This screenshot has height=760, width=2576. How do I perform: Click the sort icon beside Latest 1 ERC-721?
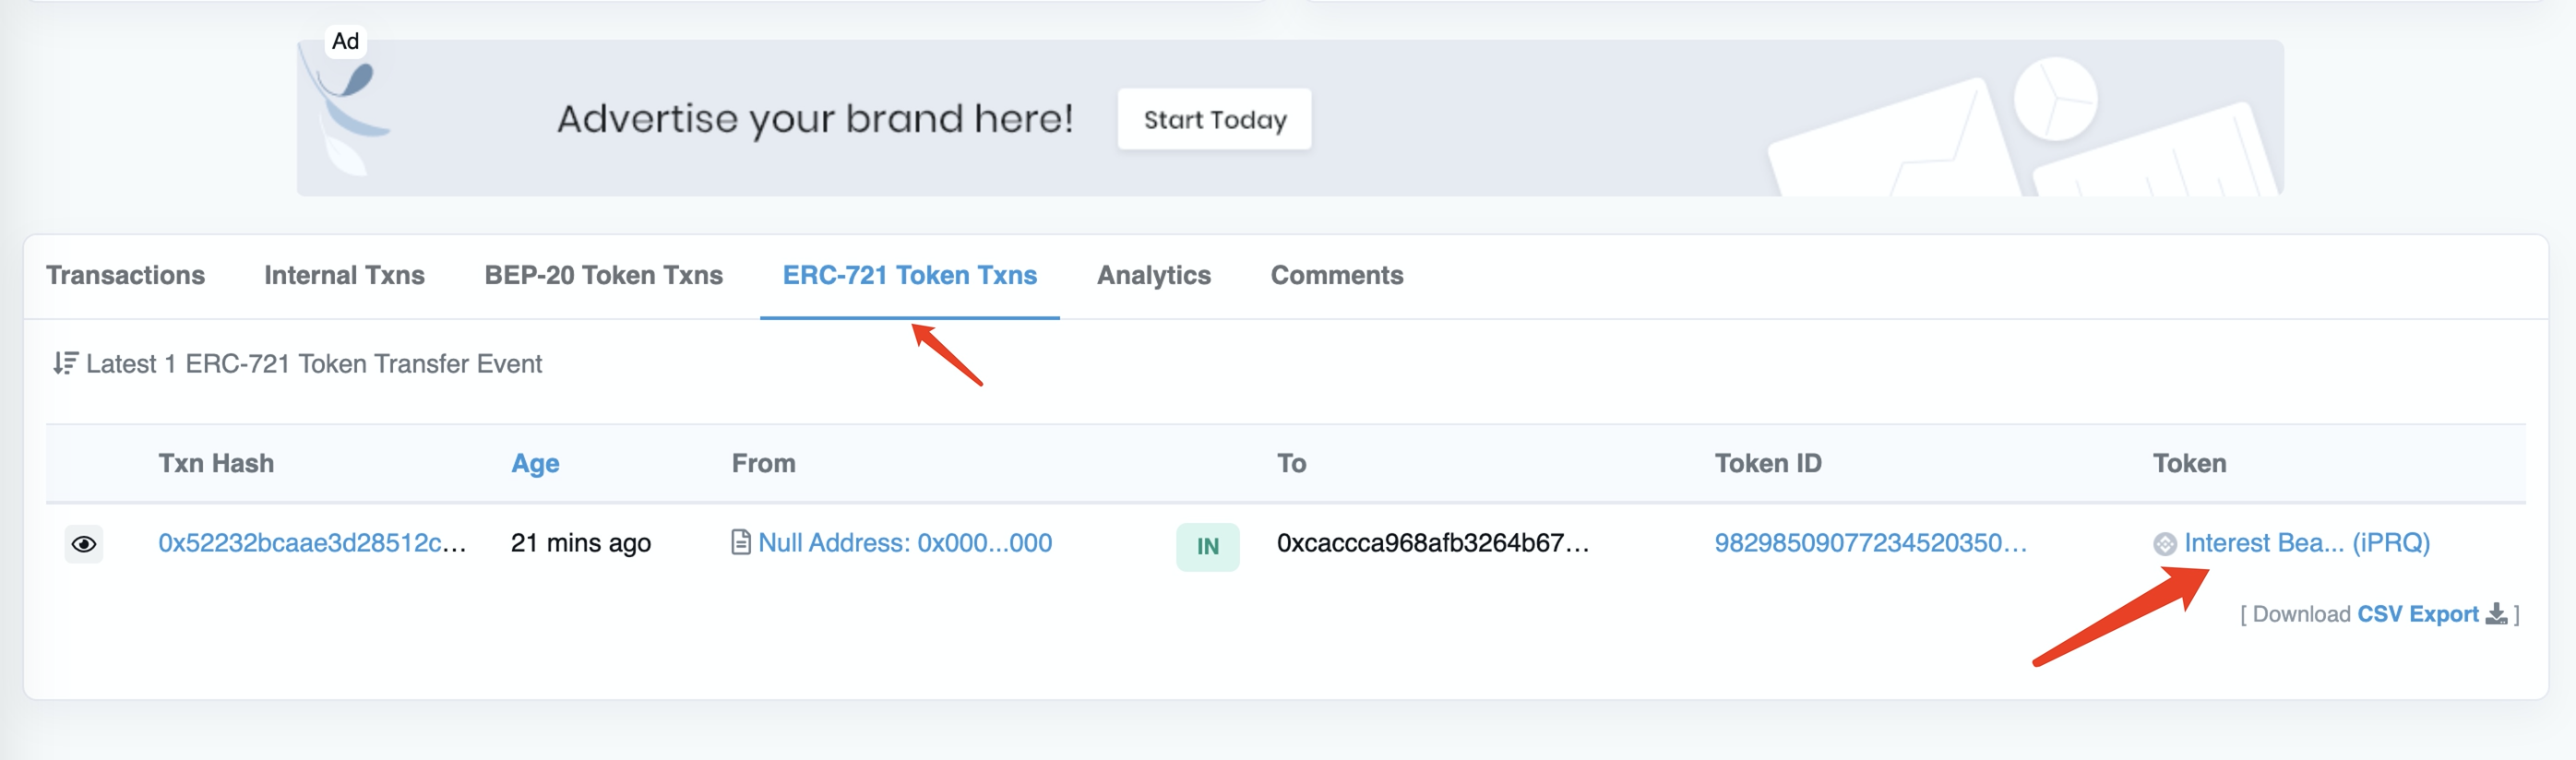pos(65,363)
